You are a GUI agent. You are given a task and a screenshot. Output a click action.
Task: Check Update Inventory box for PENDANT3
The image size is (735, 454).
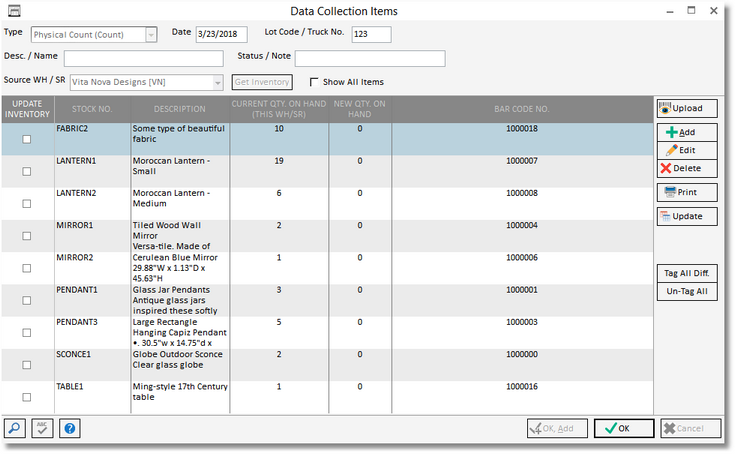pos(27,333)
